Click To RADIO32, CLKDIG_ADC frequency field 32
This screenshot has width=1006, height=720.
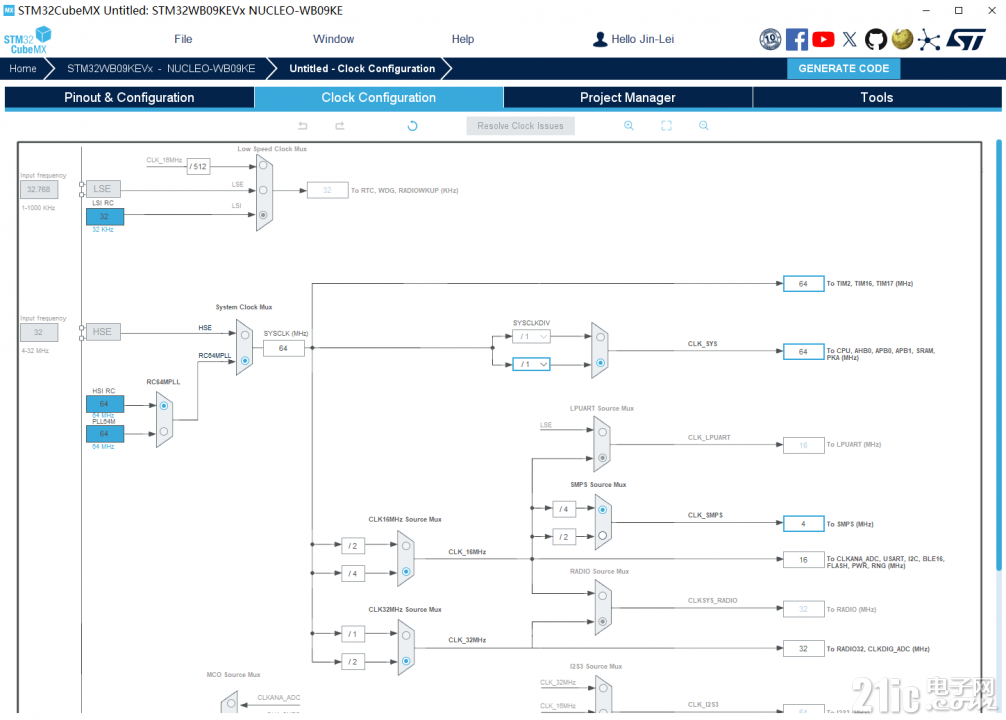[803, 649]
